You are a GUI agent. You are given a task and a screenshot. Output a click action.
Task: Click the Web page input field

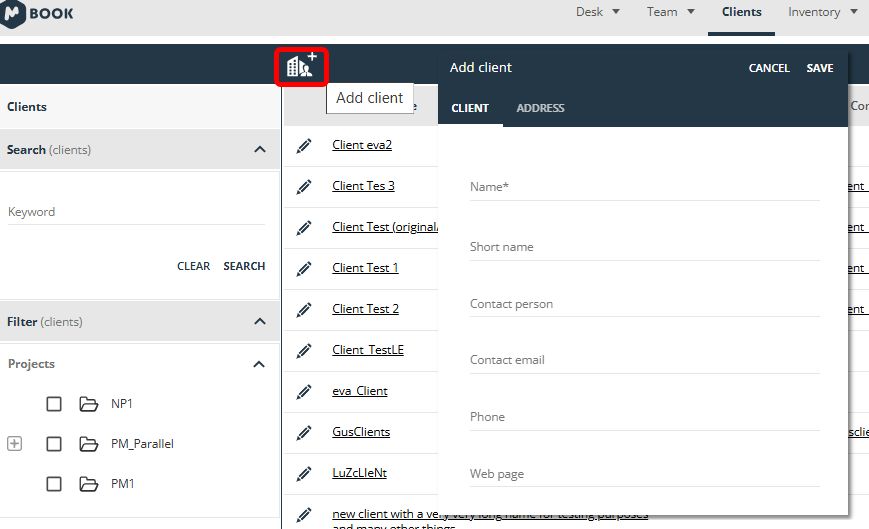645,474
